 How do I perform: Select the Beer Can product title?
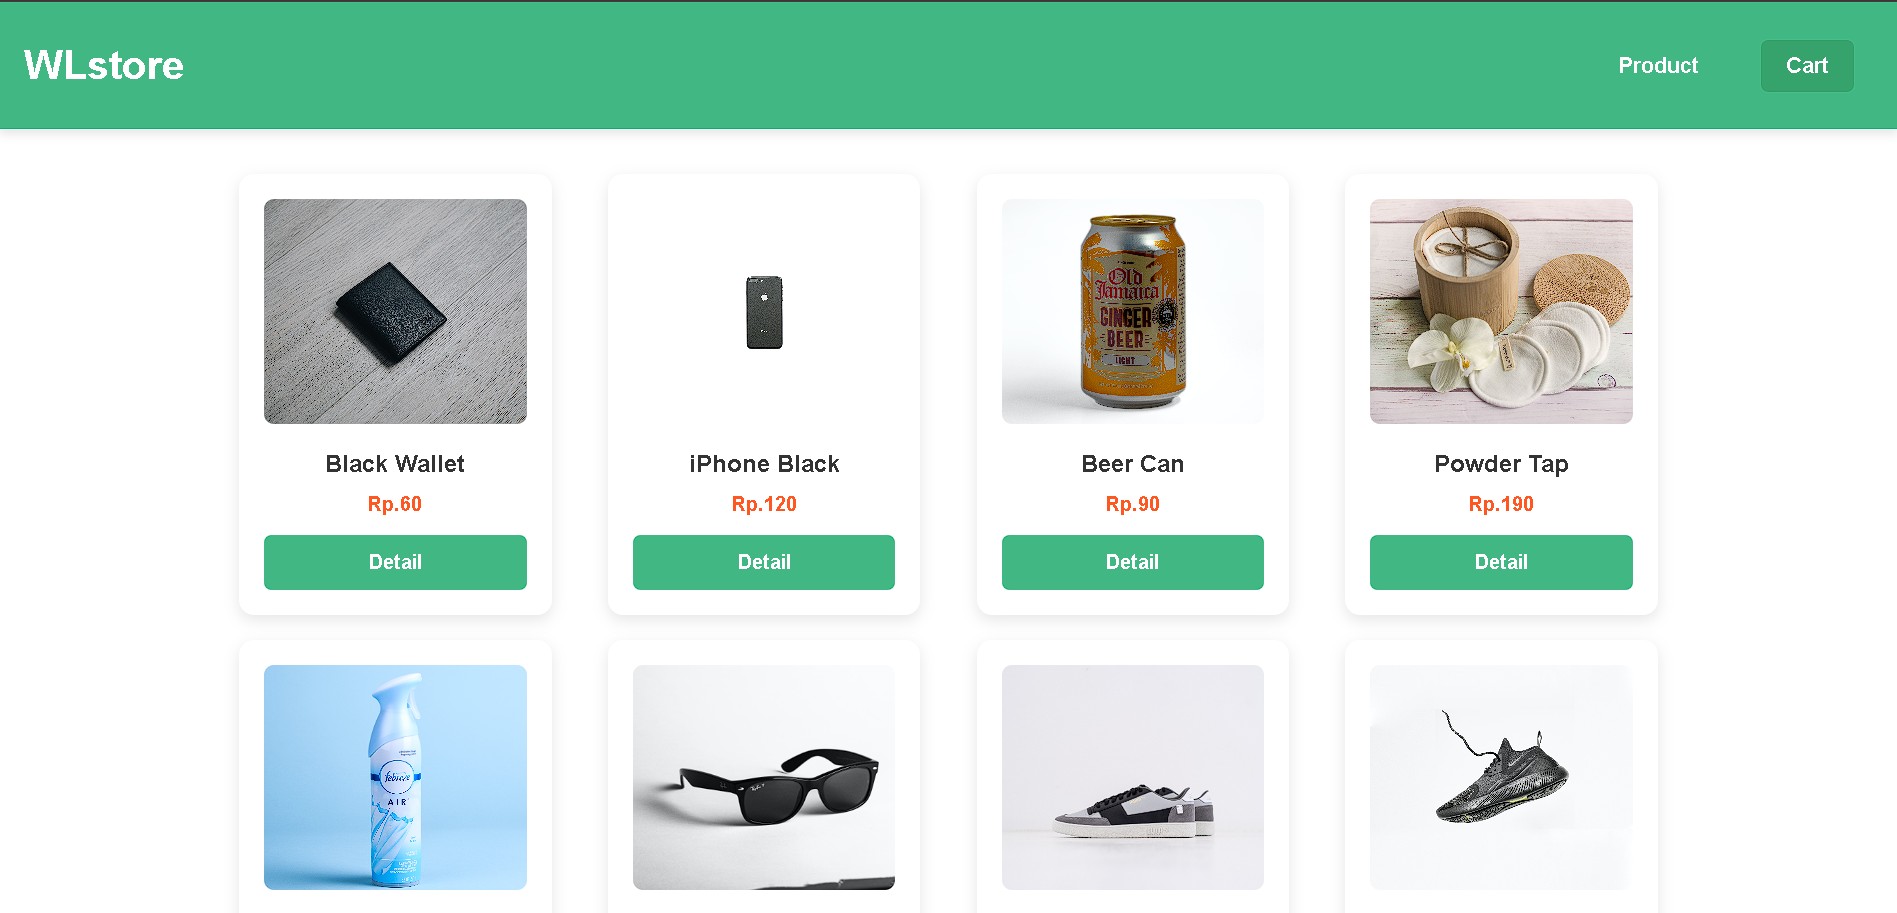pyautogui.click(x=1132, y=463)
